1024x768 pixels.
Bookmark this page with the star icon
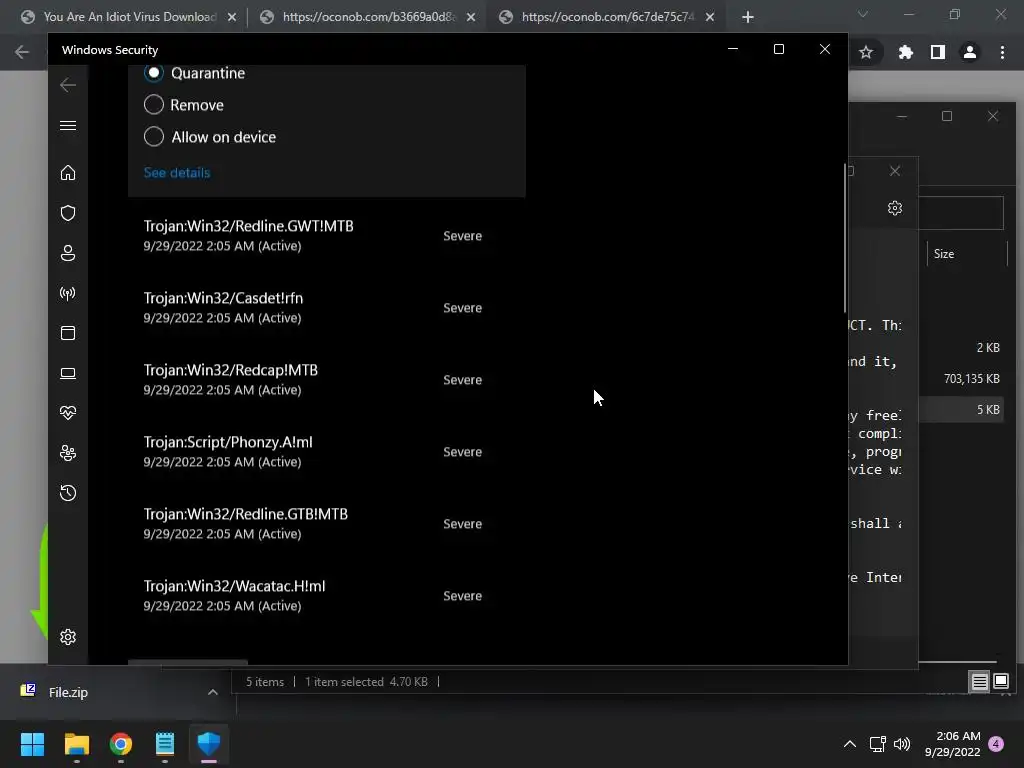coord(866,52)
